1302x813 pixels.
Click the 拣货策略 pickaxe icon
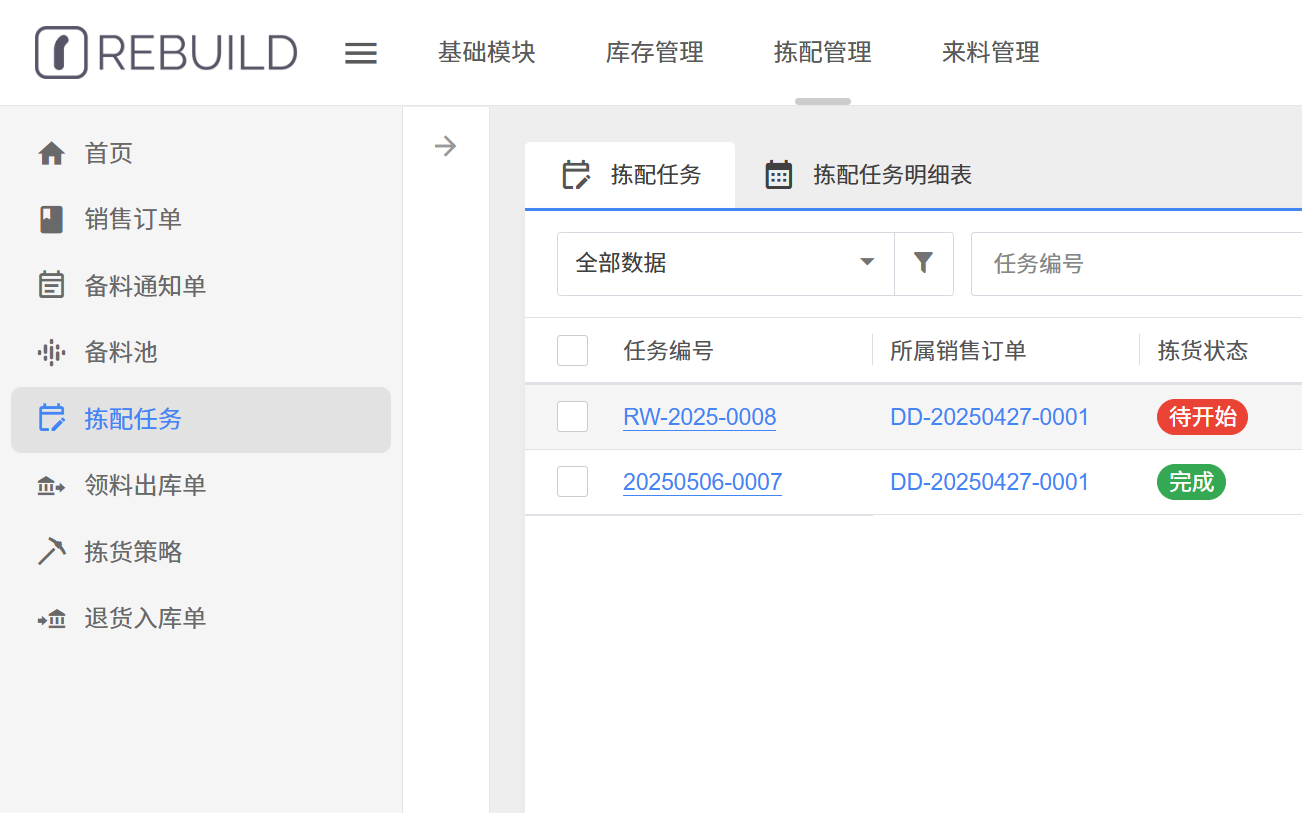51,552
